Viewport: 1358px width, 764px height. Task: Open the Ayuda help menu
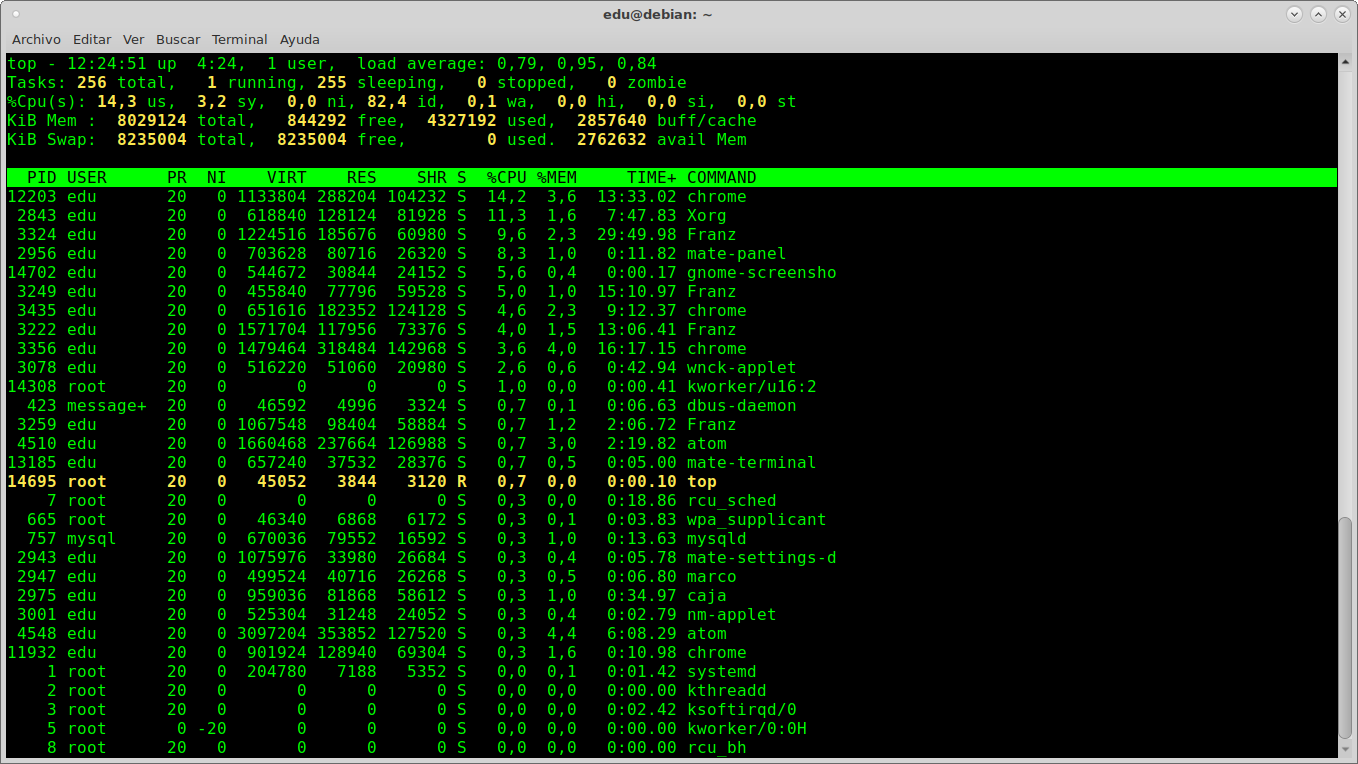(300, 39)
